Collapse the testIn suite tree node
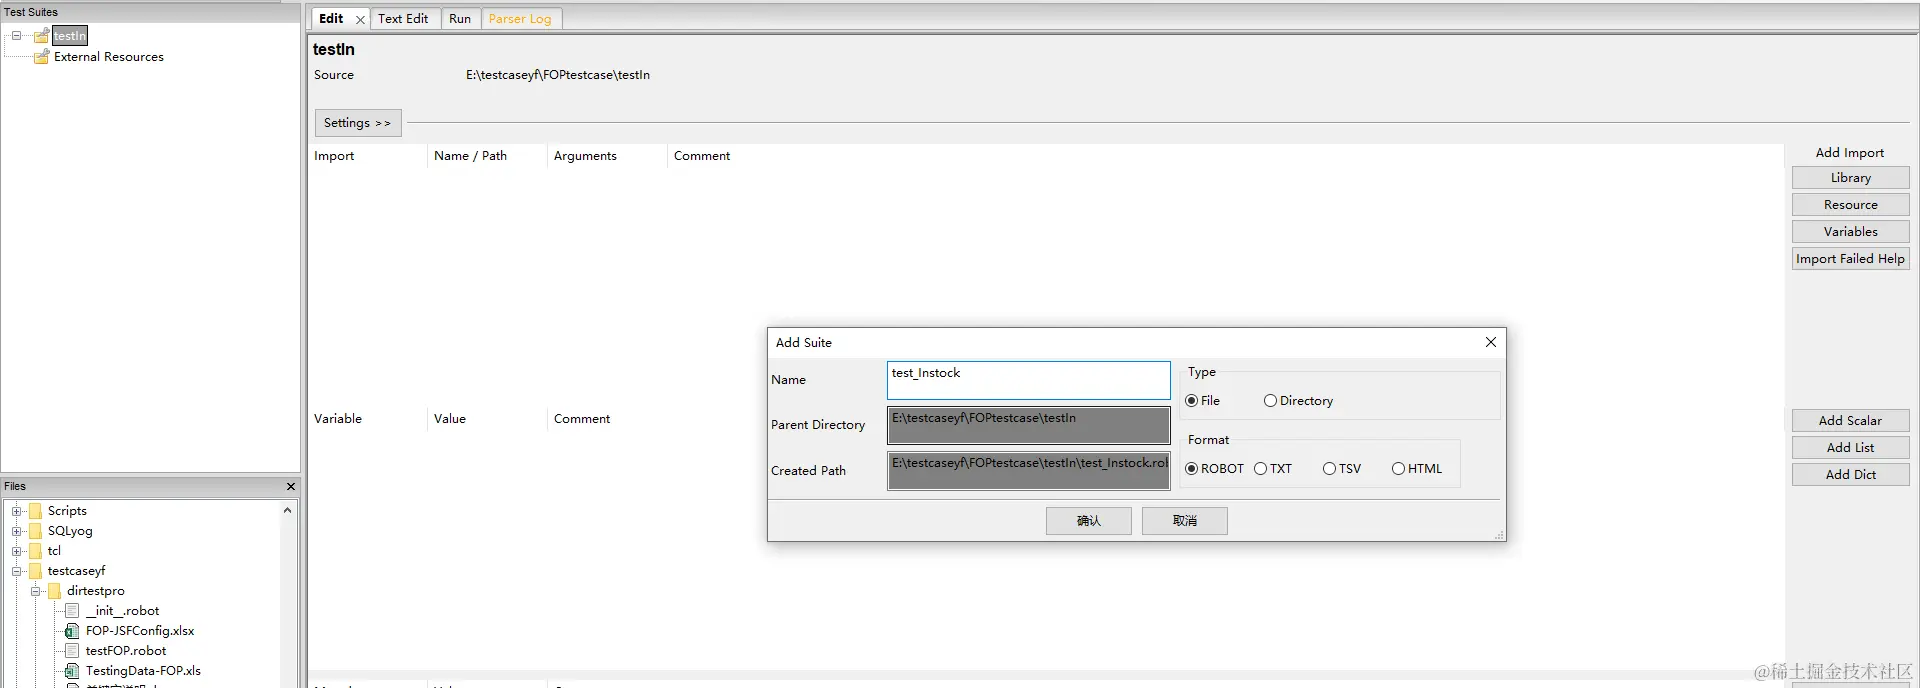The width and height of the screenshot is (1920, 688). click(x=16, y=36)
